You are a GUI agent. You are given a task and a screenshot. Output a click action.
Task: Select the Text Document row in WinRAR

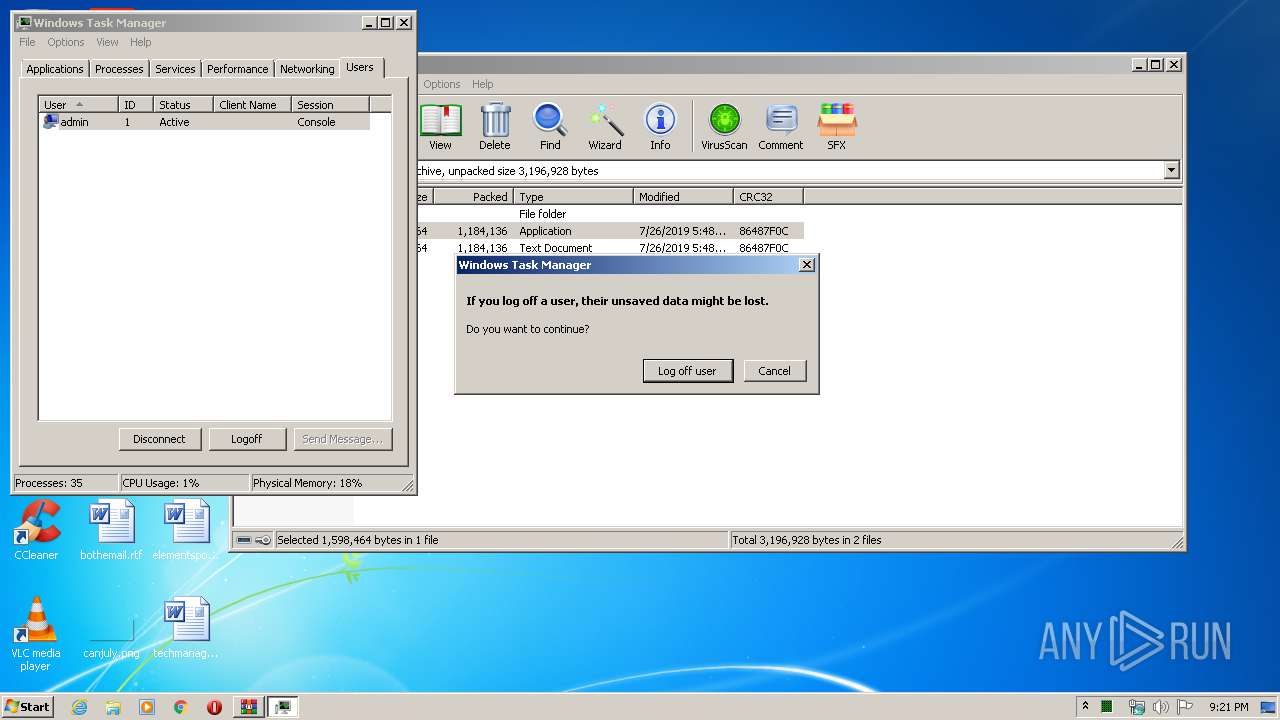pyautogui.click(x=610, y=248)
